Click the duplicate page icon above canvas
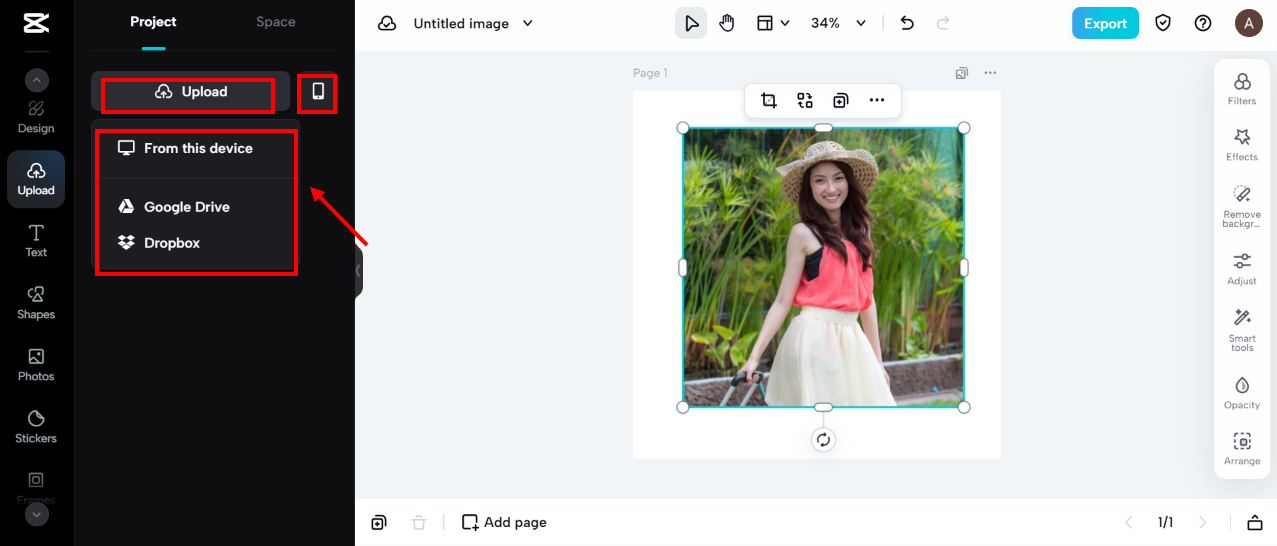This screenshot has height=546, width=1277. [961, 73]
